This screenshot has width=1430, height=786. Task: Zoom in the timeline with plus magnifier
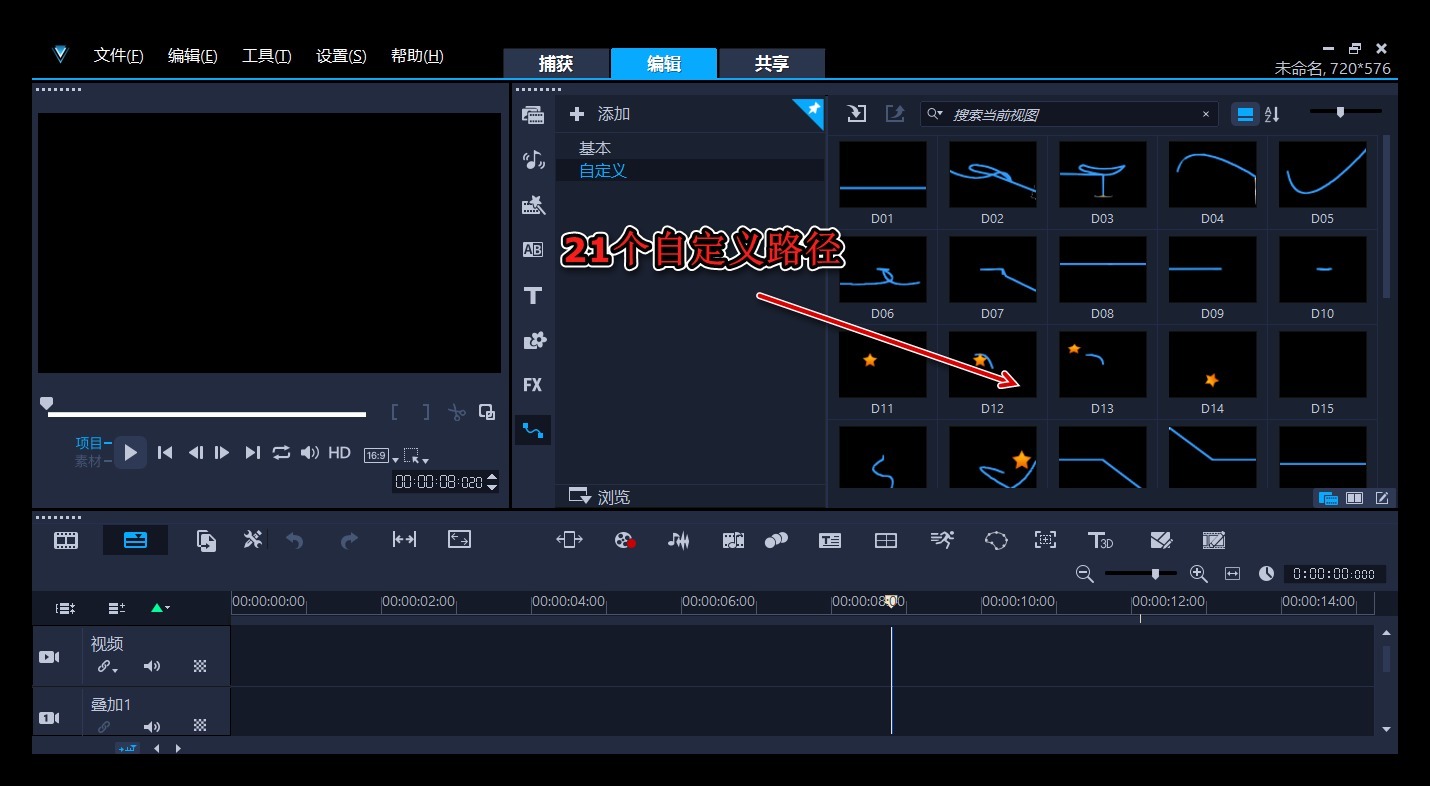pyautogui.click(x=1198, y=574)
